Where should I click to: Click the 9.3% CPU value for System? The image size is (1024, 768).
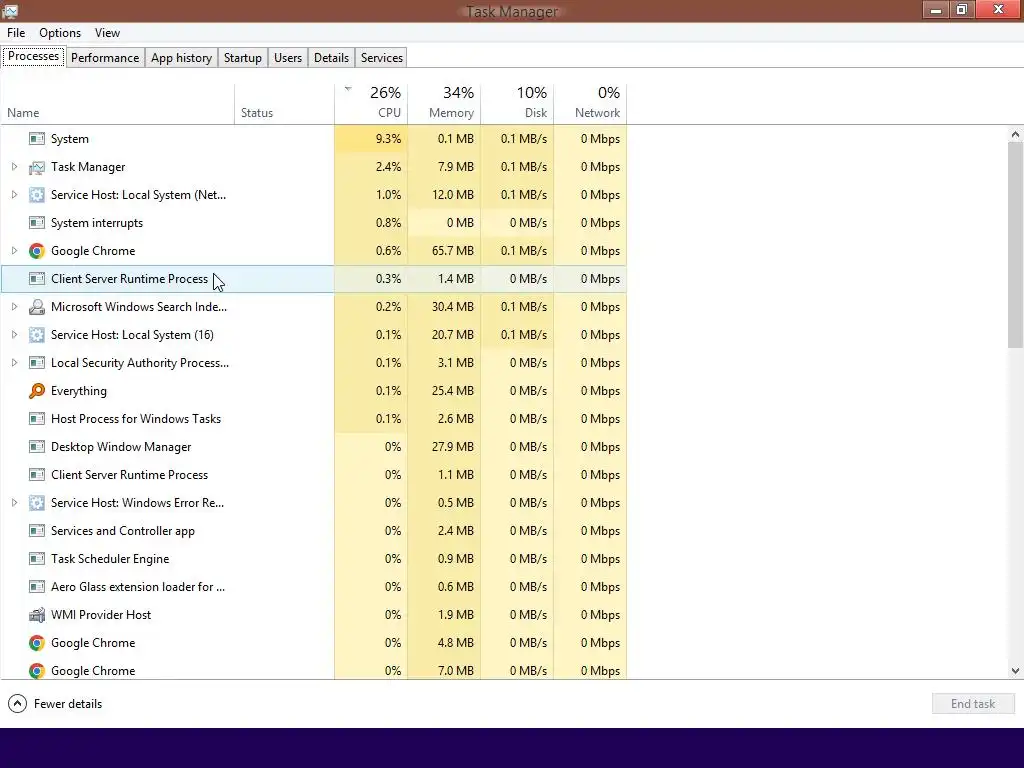(389, 138)
